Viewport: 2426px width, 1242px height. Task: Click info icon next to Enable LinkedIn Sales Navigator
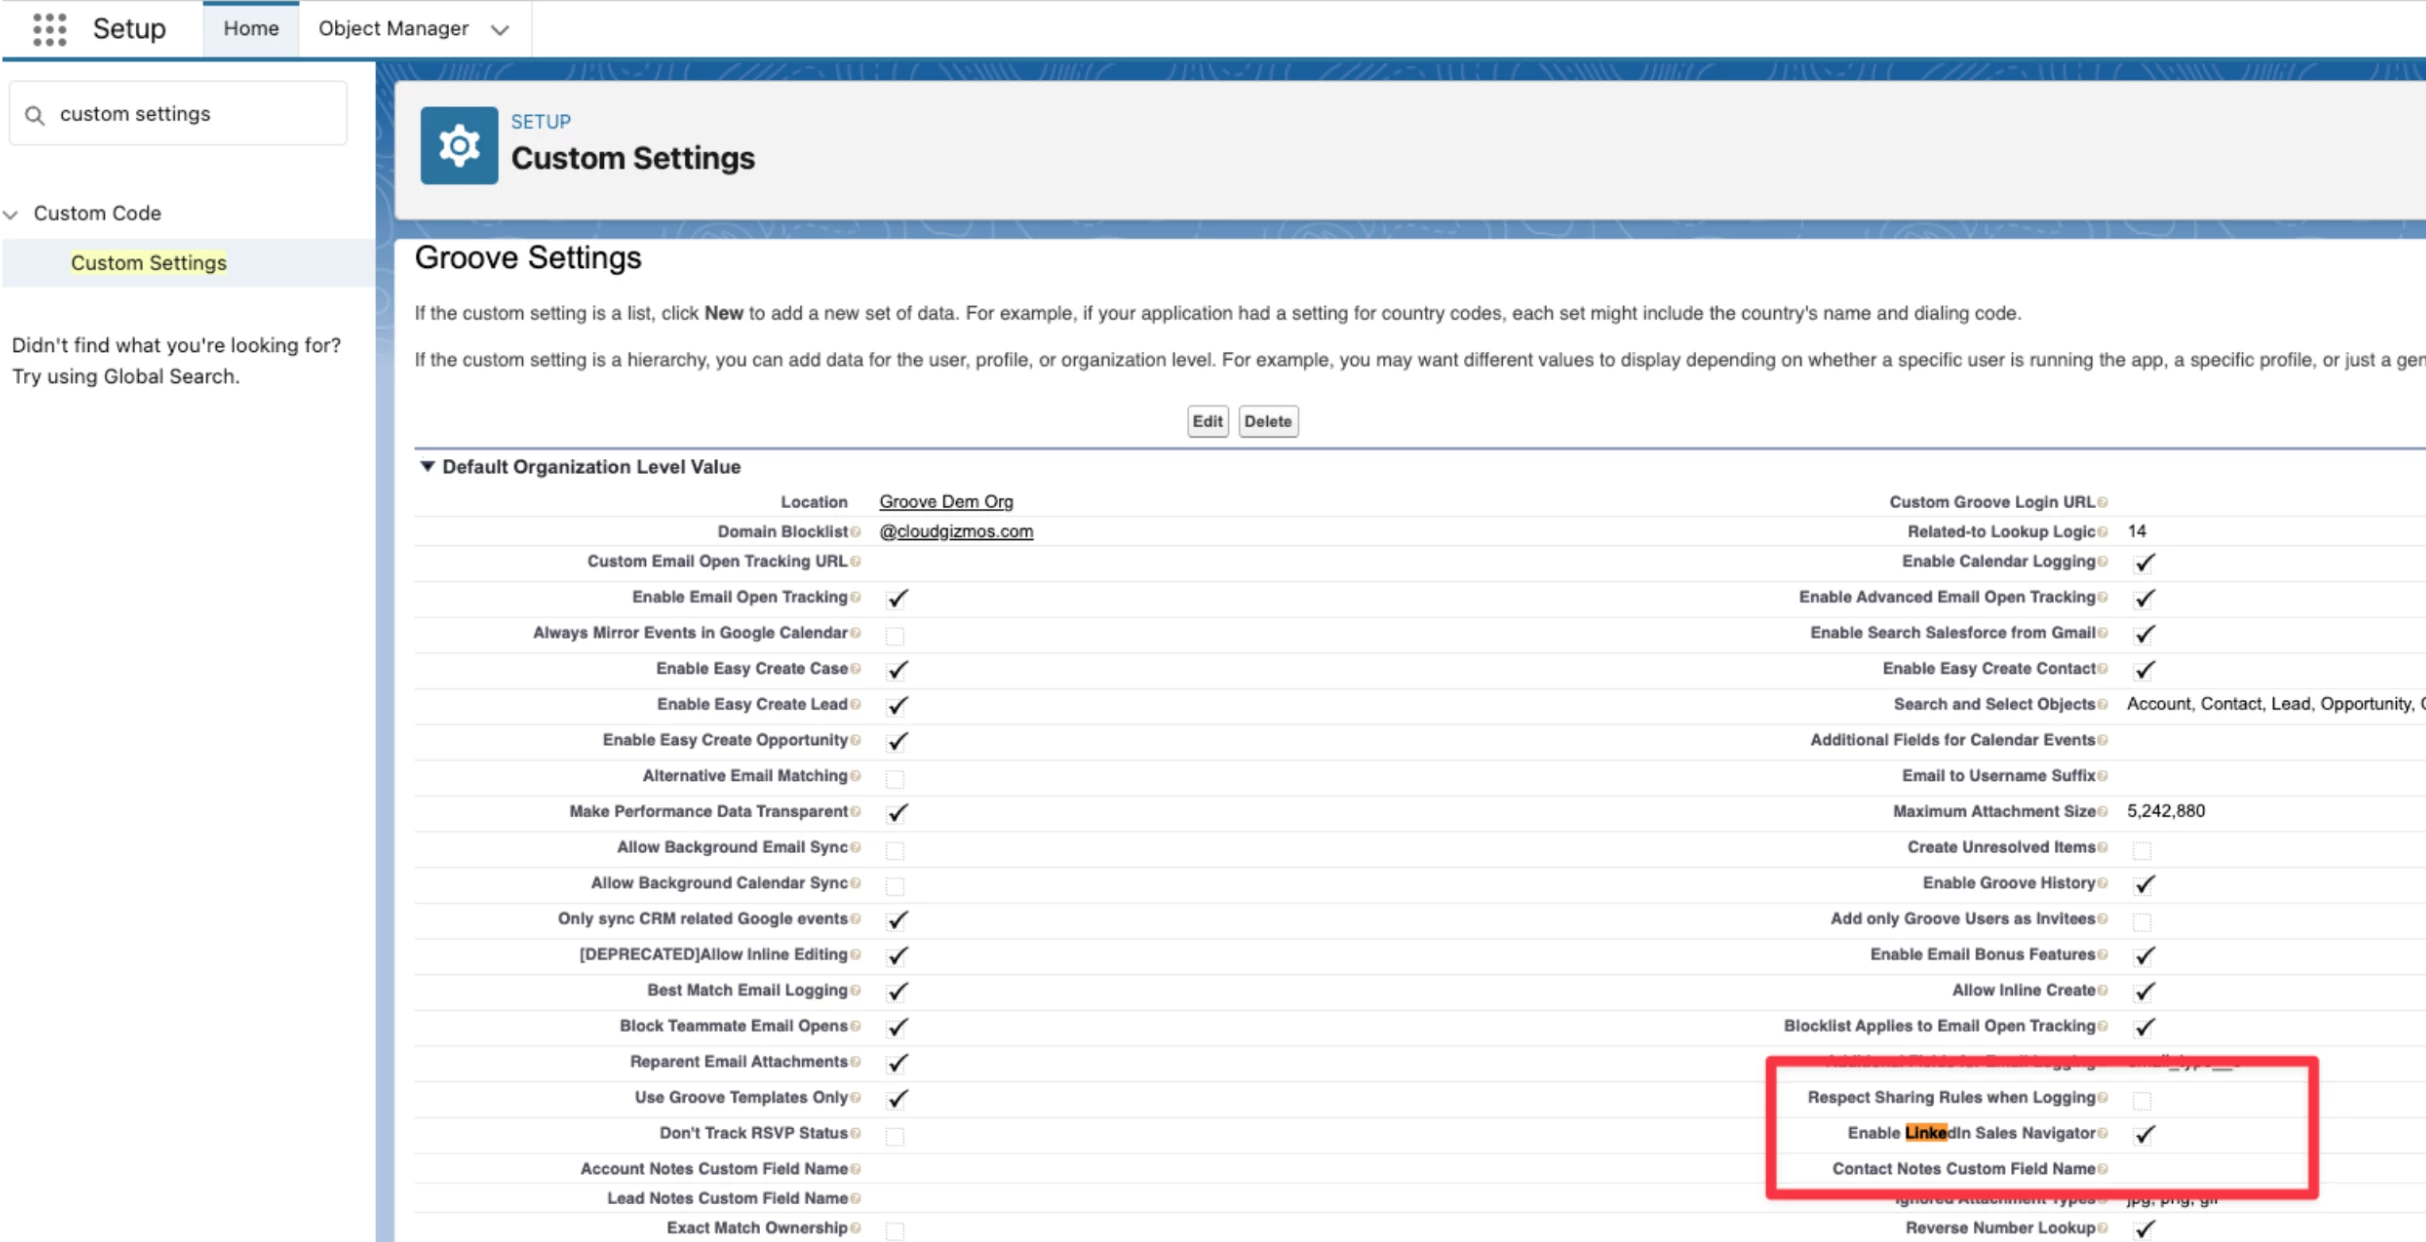[x=2103, y=1134]
